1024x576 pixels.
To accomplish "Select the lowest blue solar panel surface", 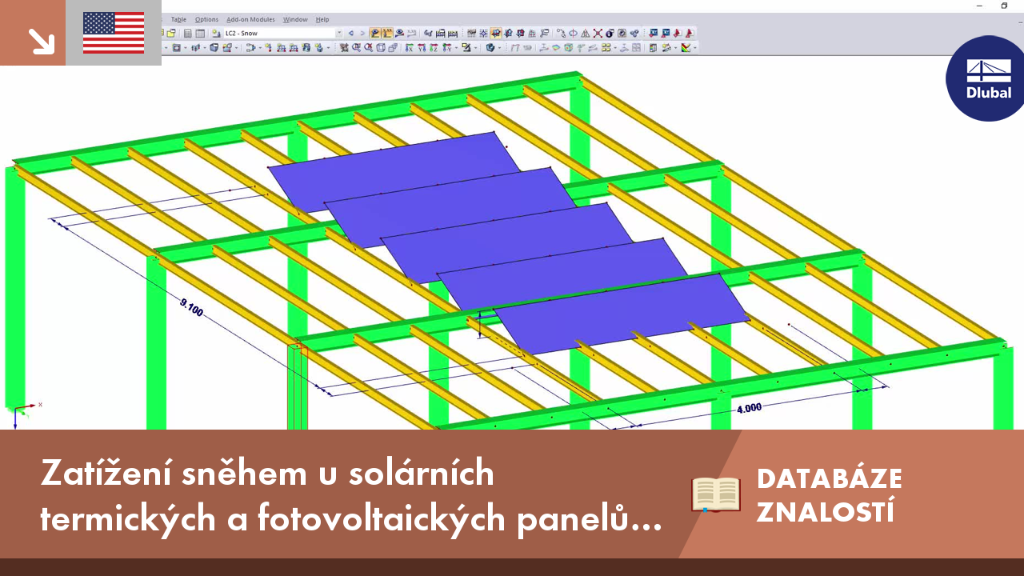I will click(620, 313).
